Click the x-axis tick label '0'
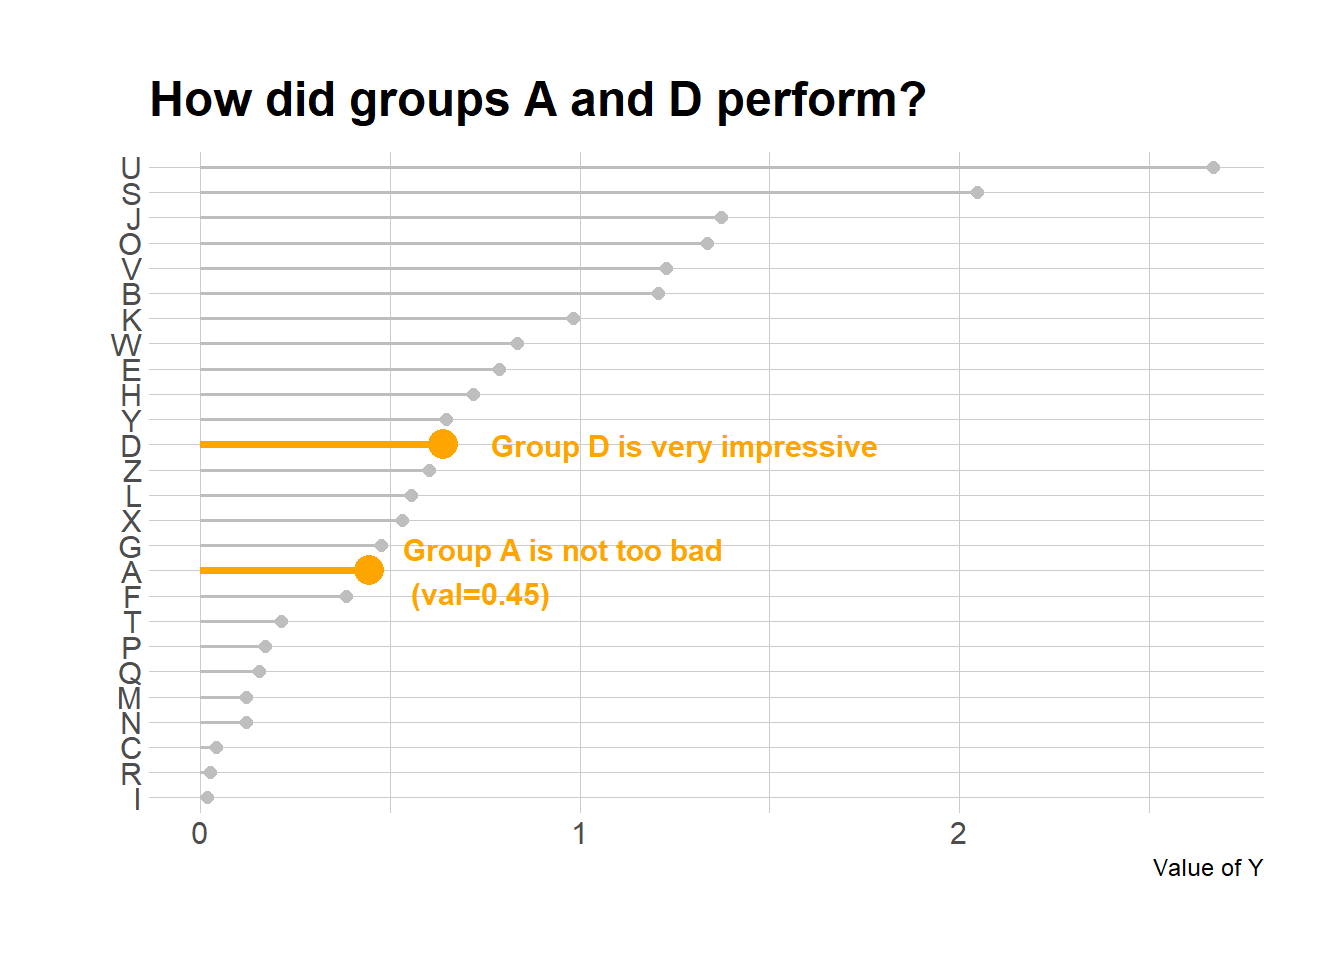The width and height of the screenshot is (1344, 960). click(200, 834)
